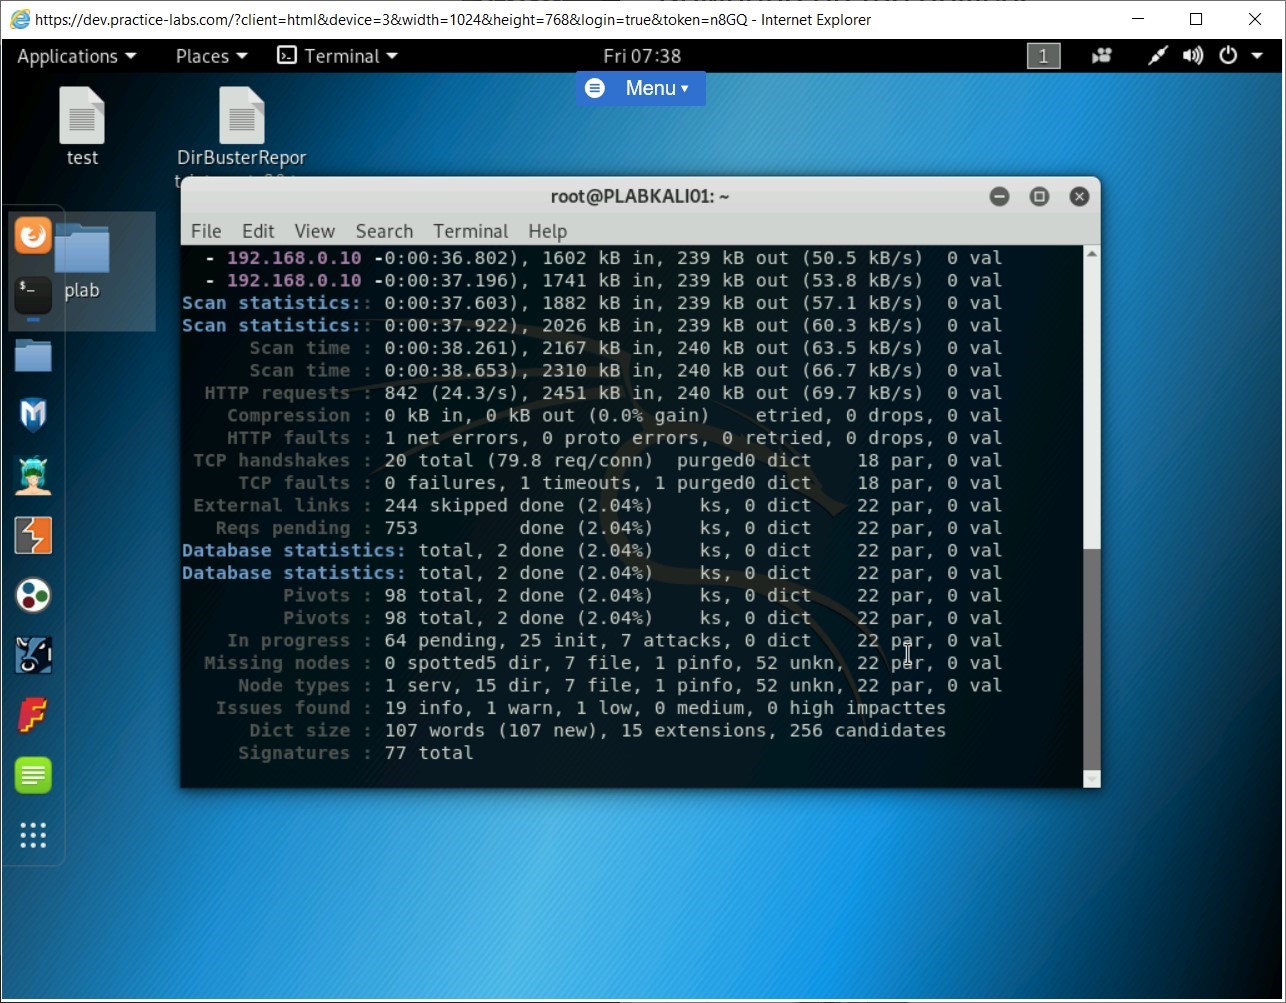Launch Firefox from the dock
The image size is (1286, 1003).
pyautogui.click(x=33, y=236)
